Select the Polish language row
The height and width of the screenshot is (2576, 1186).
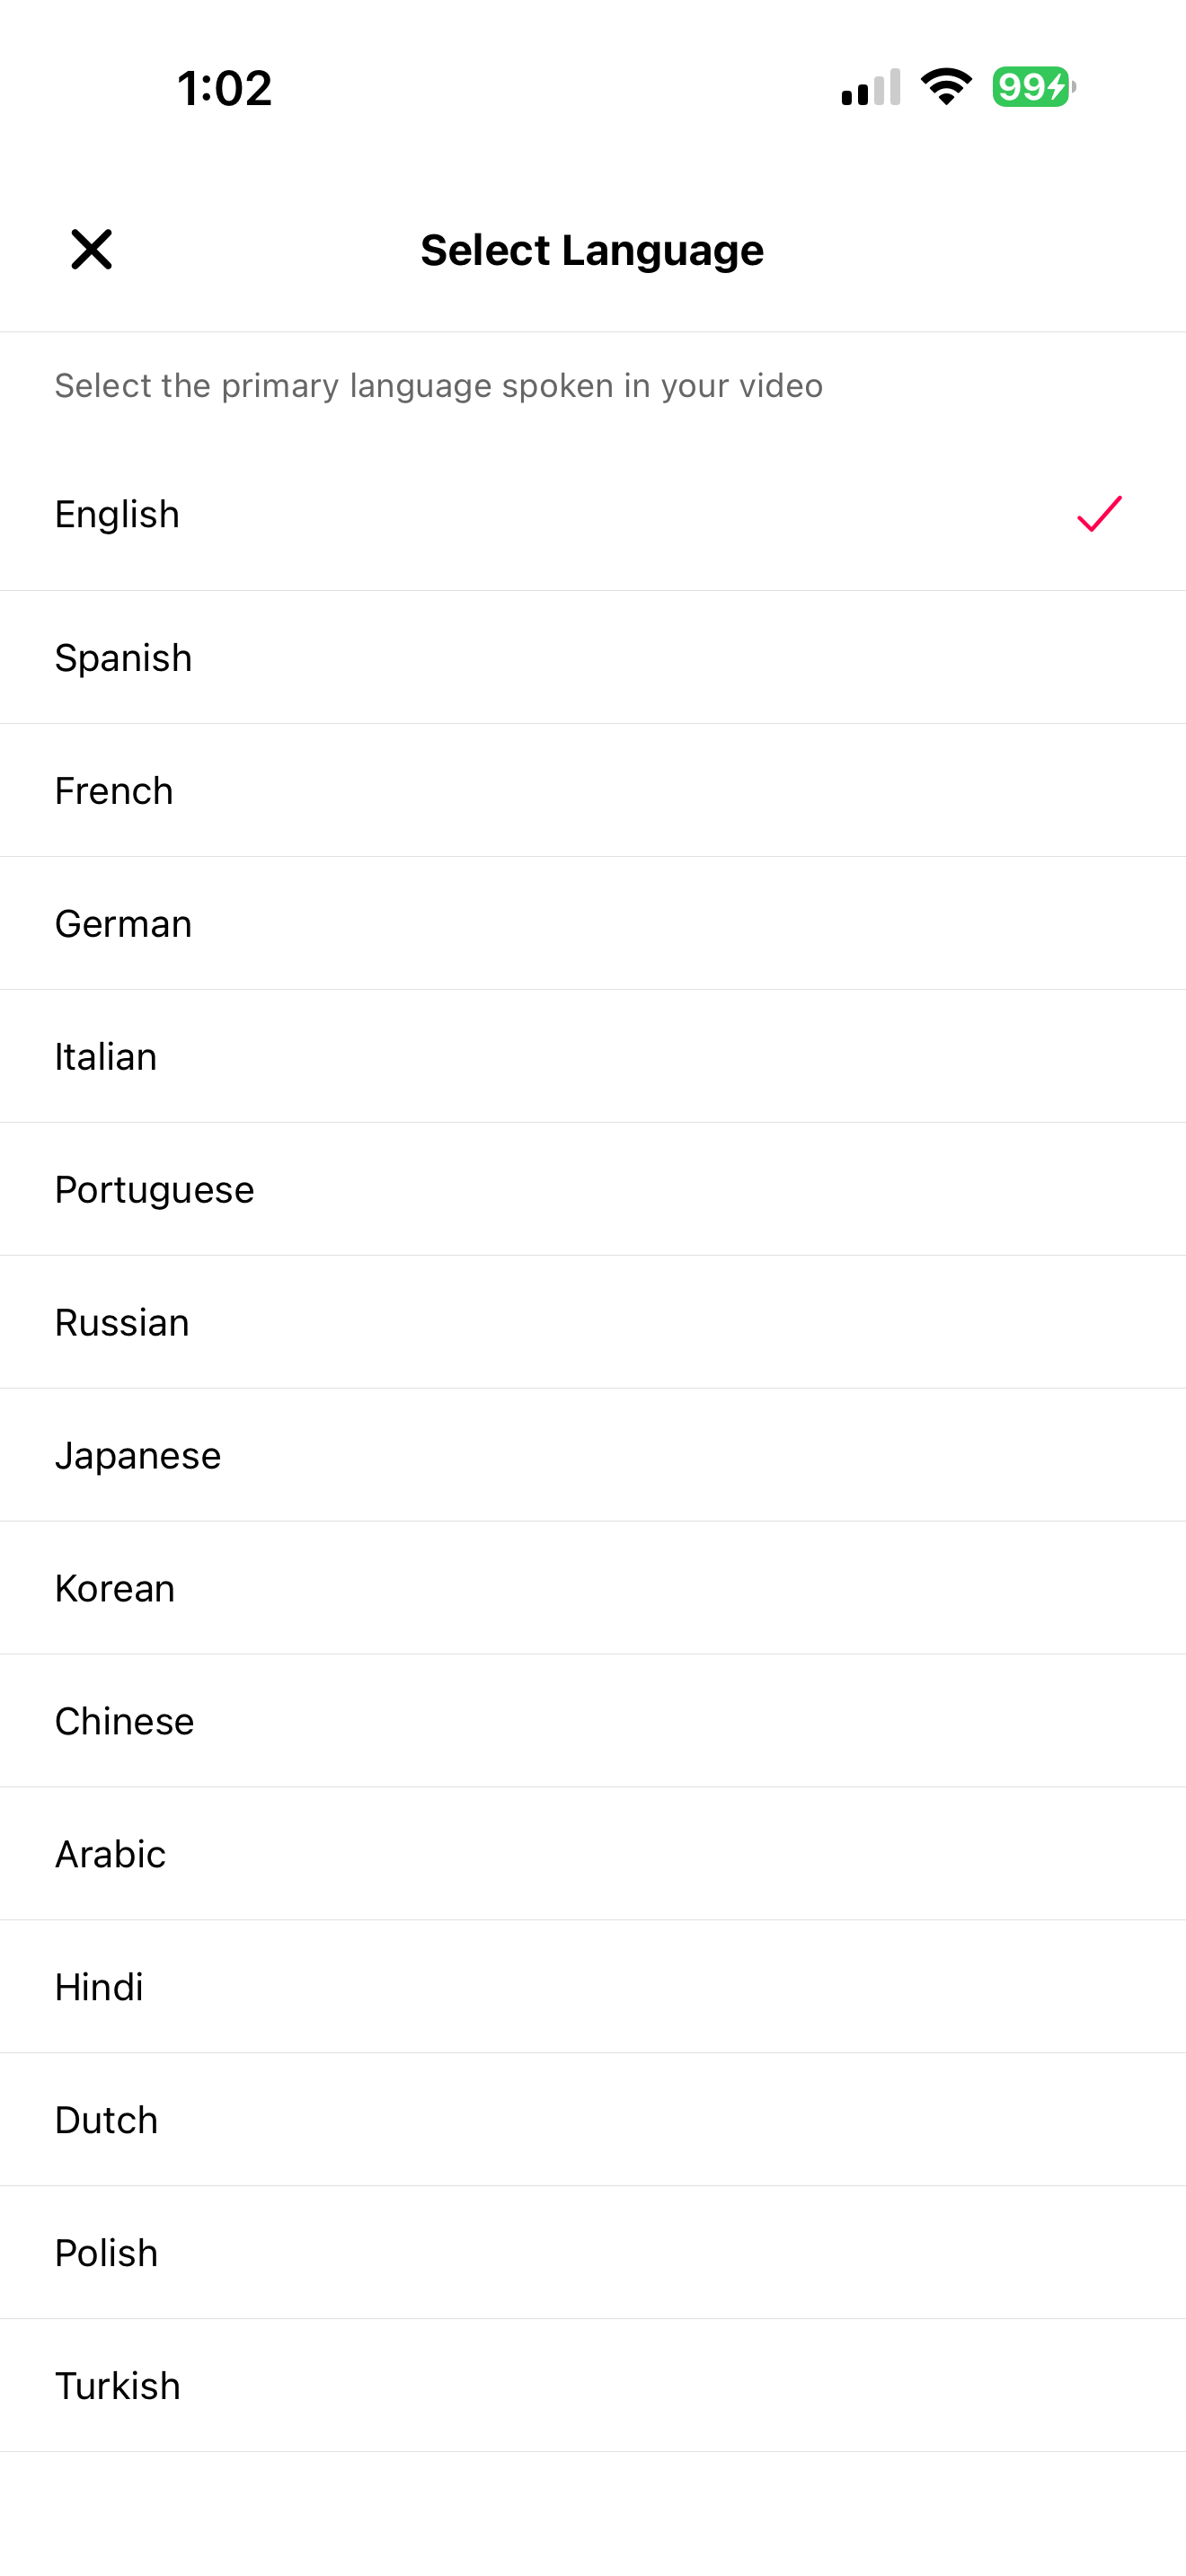[106, 2254]
